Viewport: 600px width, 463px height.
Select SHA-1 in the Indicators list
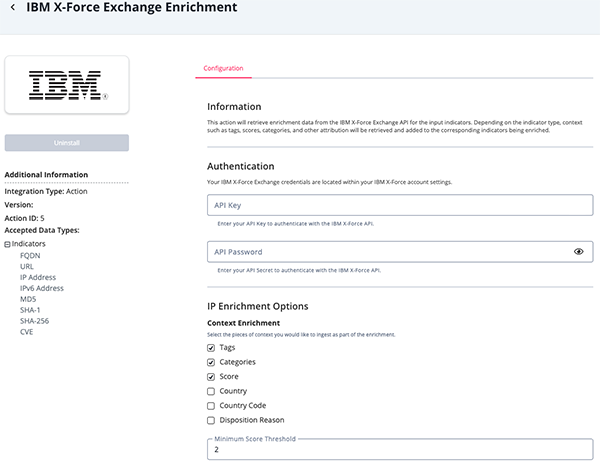(30, 310)
